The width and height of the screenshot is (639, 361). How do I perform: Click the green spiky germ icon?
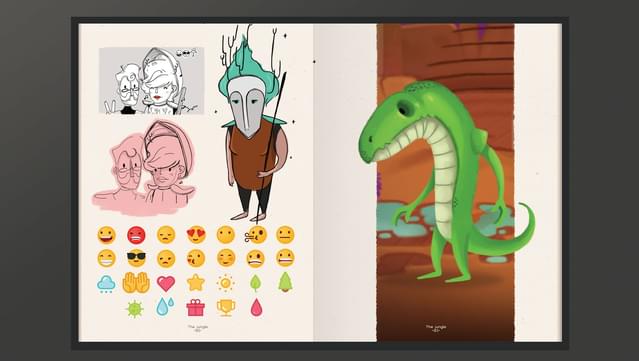(x=135, y=309)
